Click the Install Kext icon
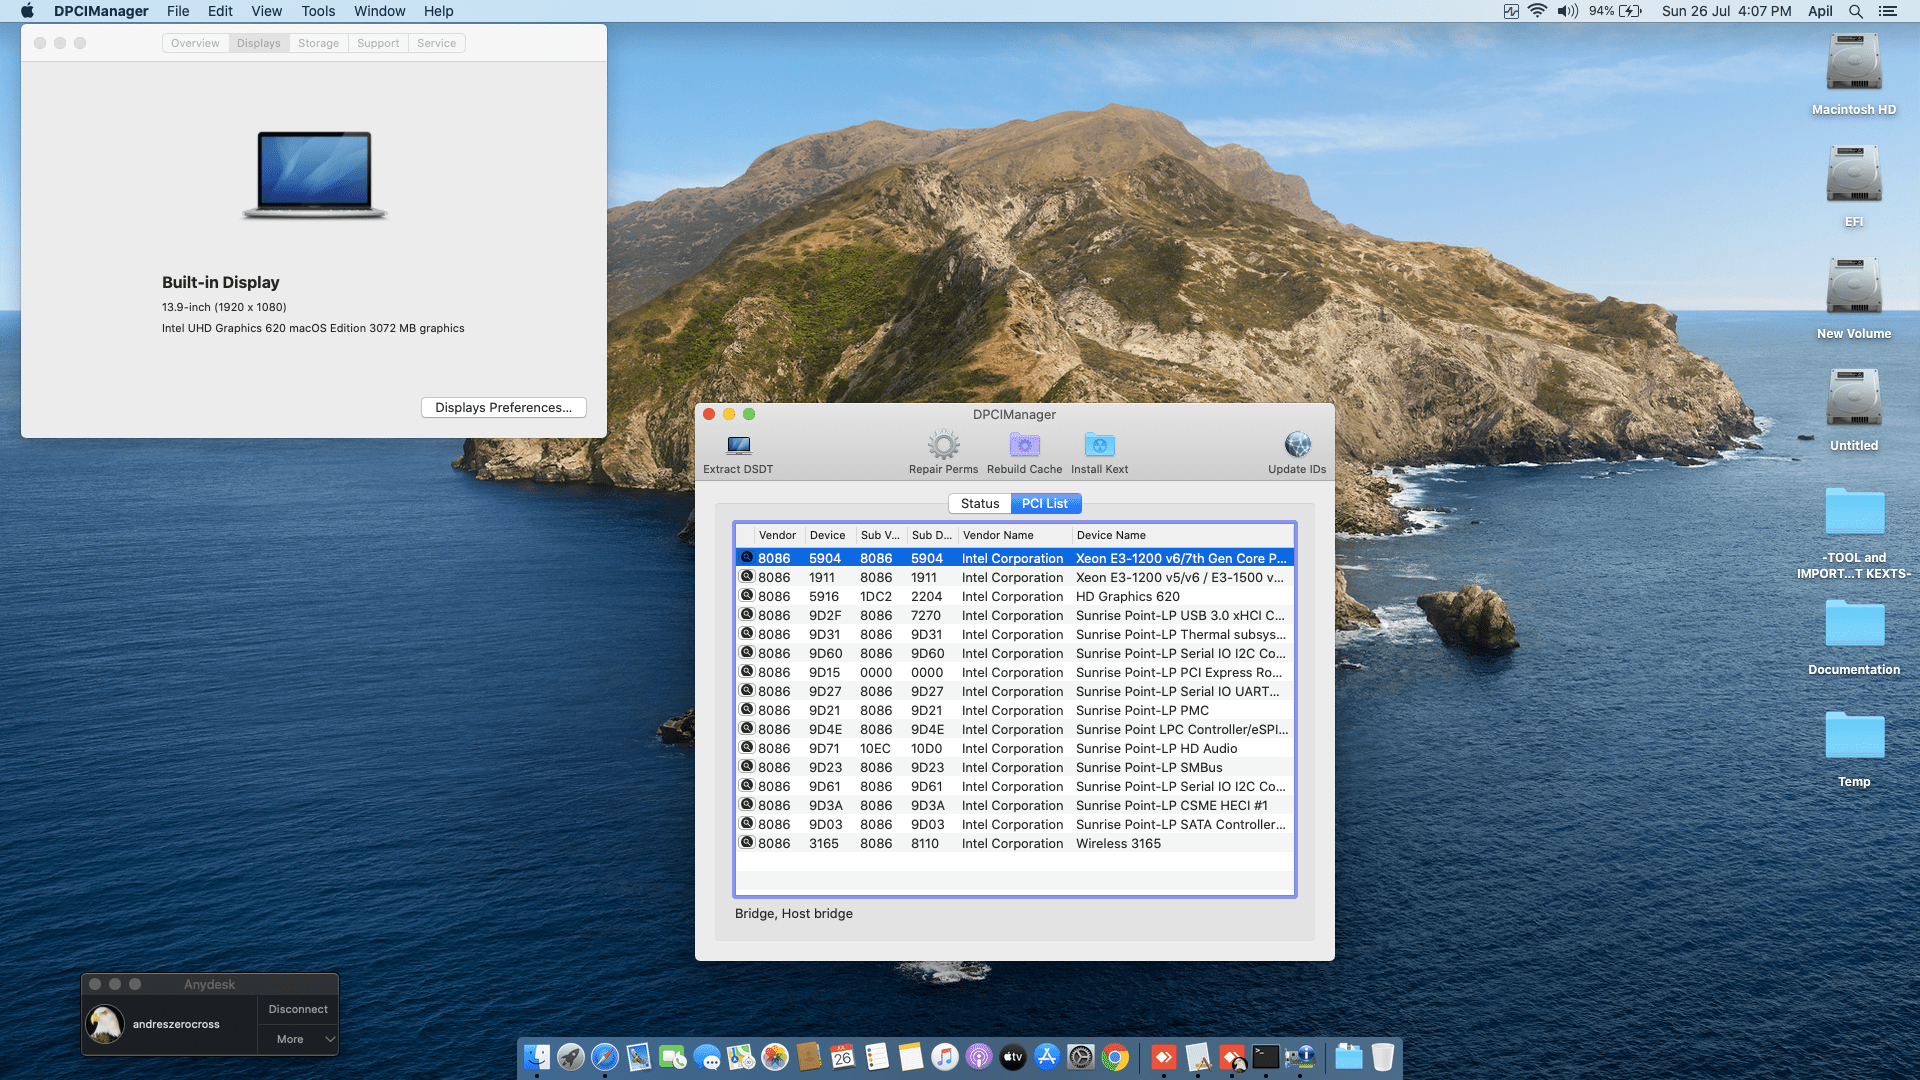 [x=1099, y=445]
